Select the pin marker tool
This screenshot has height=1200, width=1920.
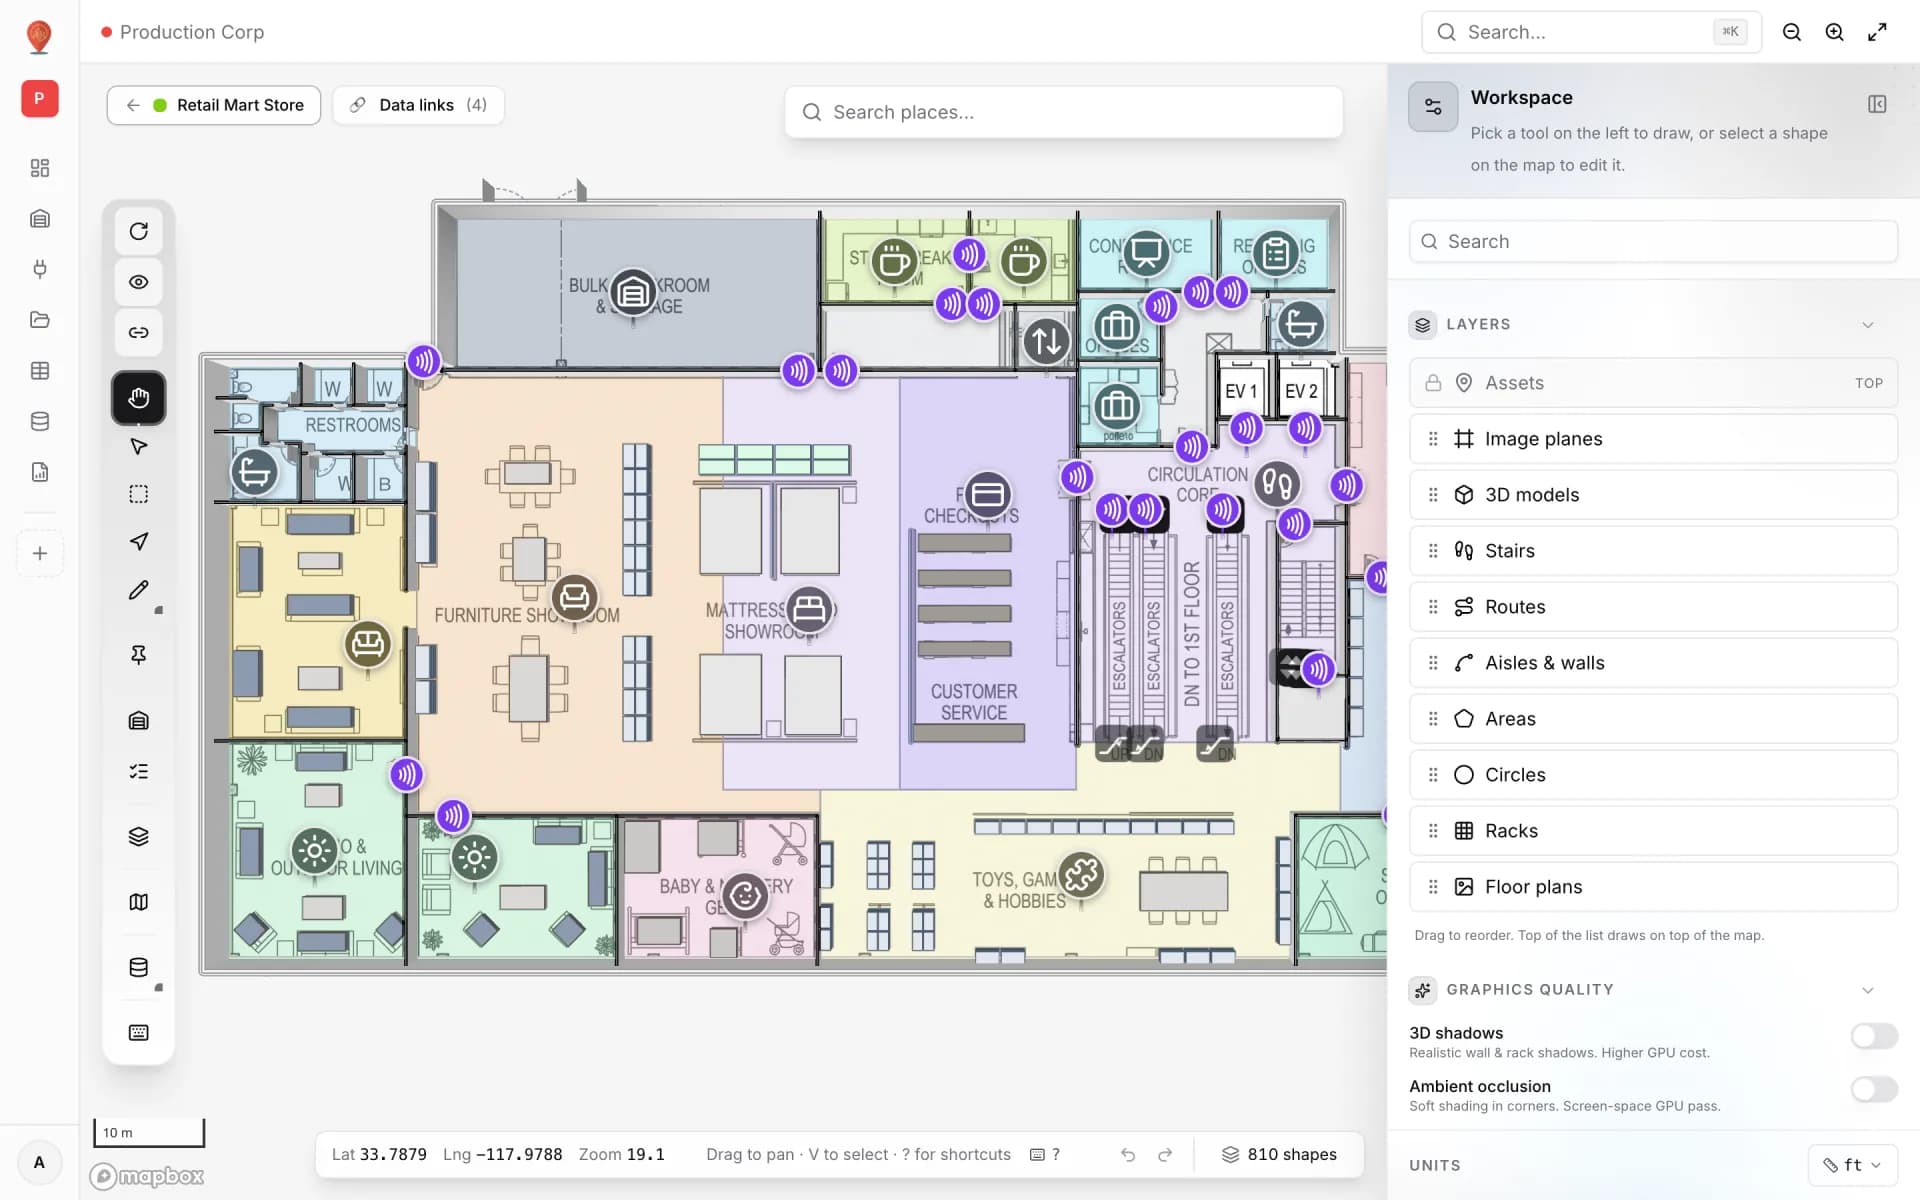(x=138, y=655)
